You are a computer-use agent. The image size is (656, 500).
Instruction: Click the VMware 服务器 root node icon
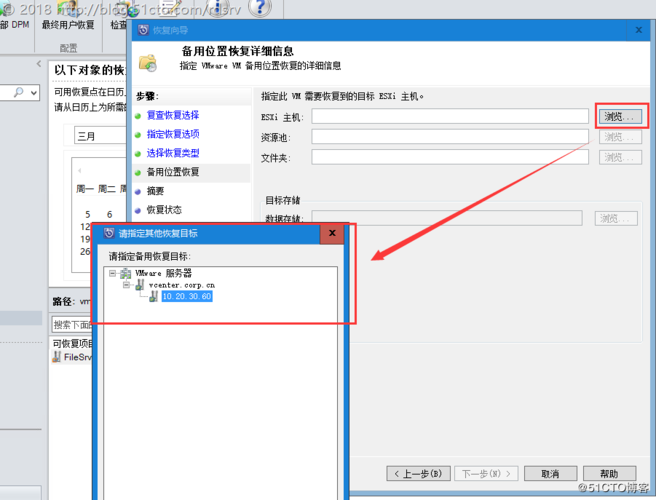(125, 272)
